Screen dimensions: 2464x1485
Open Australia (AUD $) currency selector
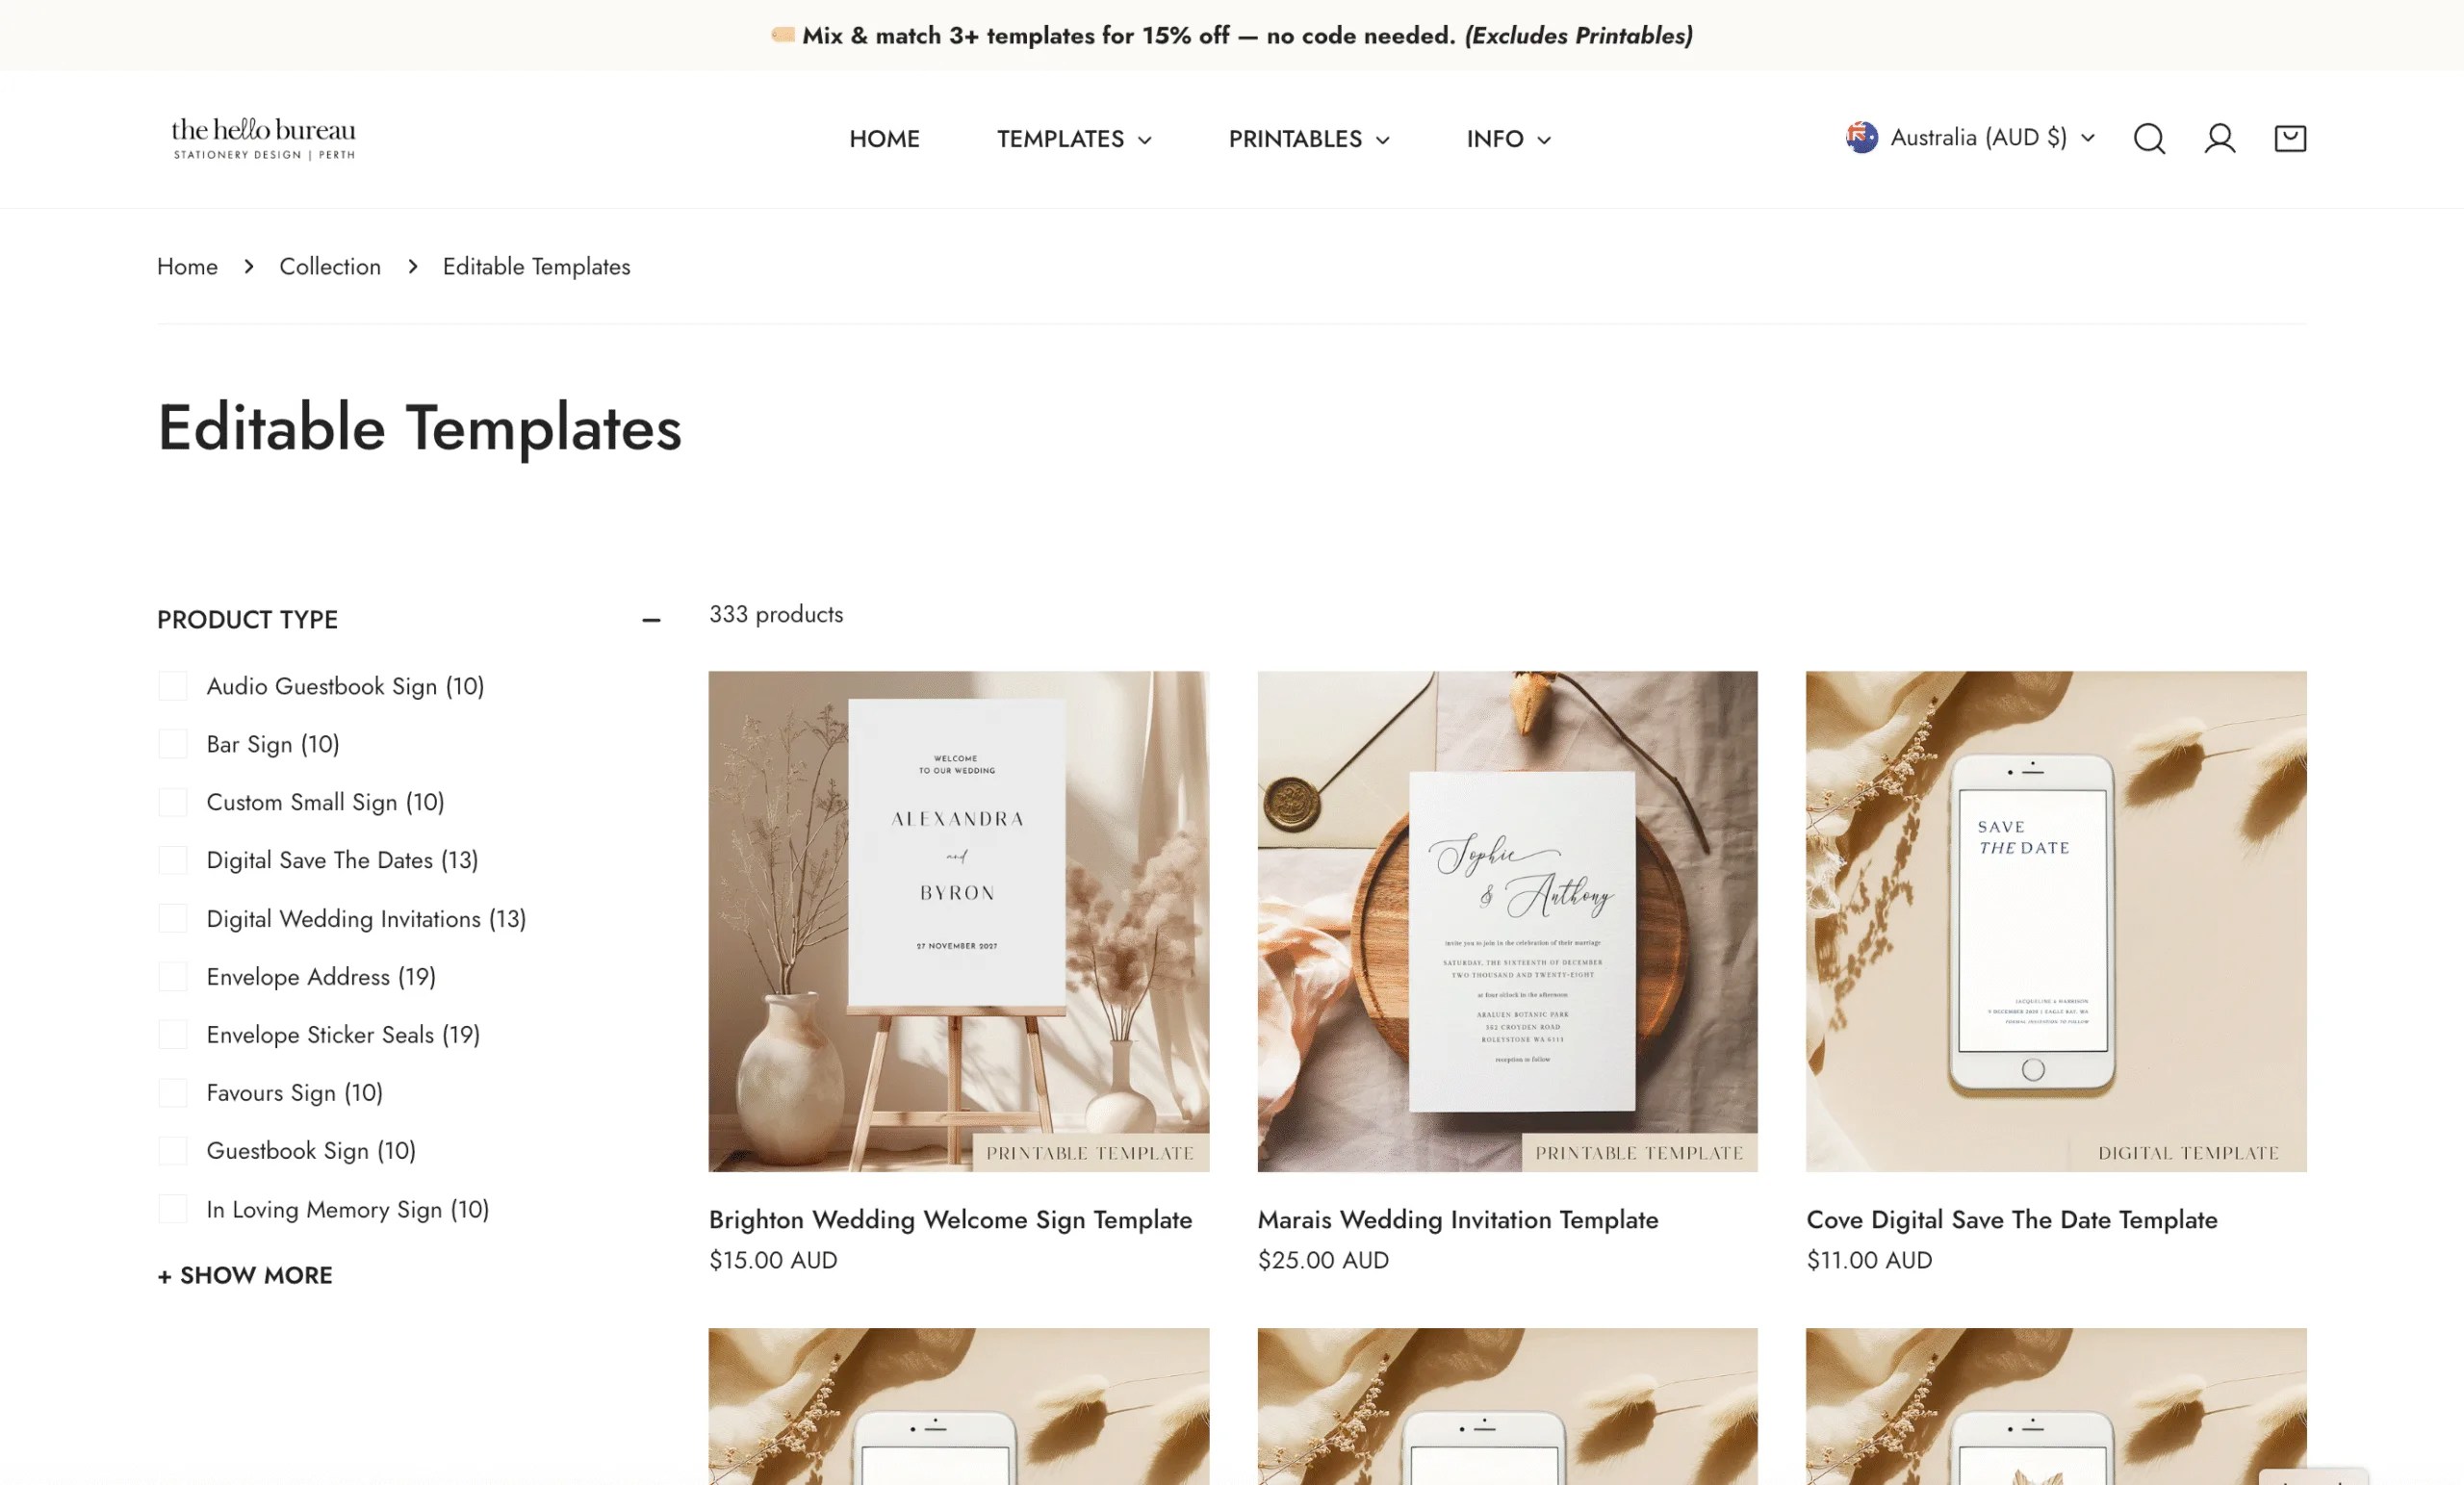pyautogui.click(x=1970, y=137)
